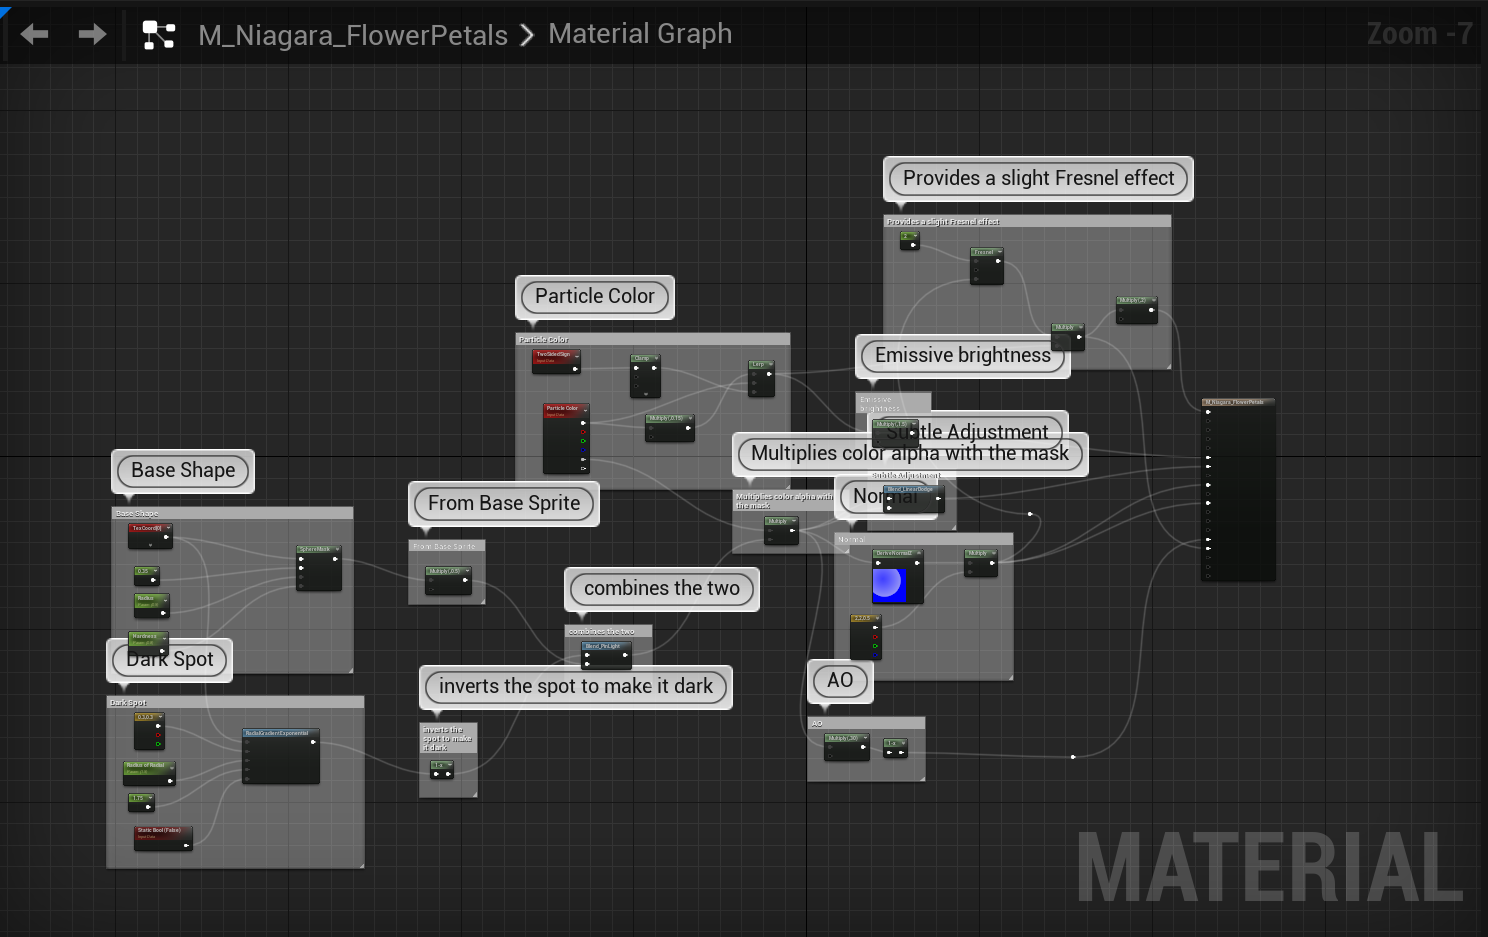
Task: Select the 0.3,0.3 constant vector node
Action: [x=149, y=731]
